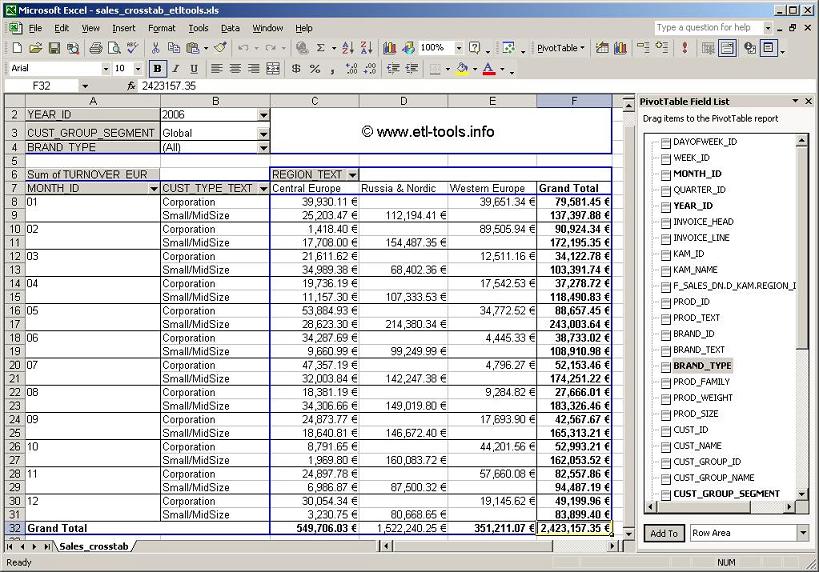The image size is (819, 572).
Task: Toggle Bold formatting button
Action: point(157,68)
